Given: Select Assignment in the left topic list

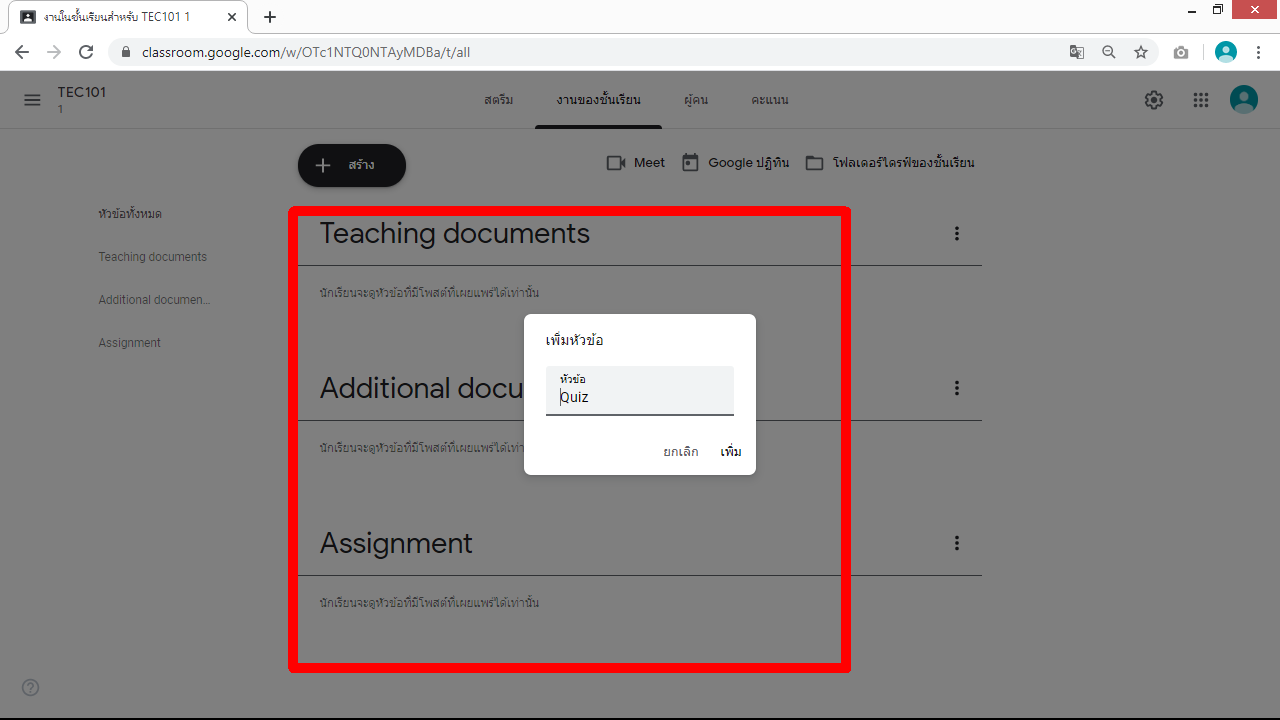Looking at the screenshot, I should click(x=129, y=343).
